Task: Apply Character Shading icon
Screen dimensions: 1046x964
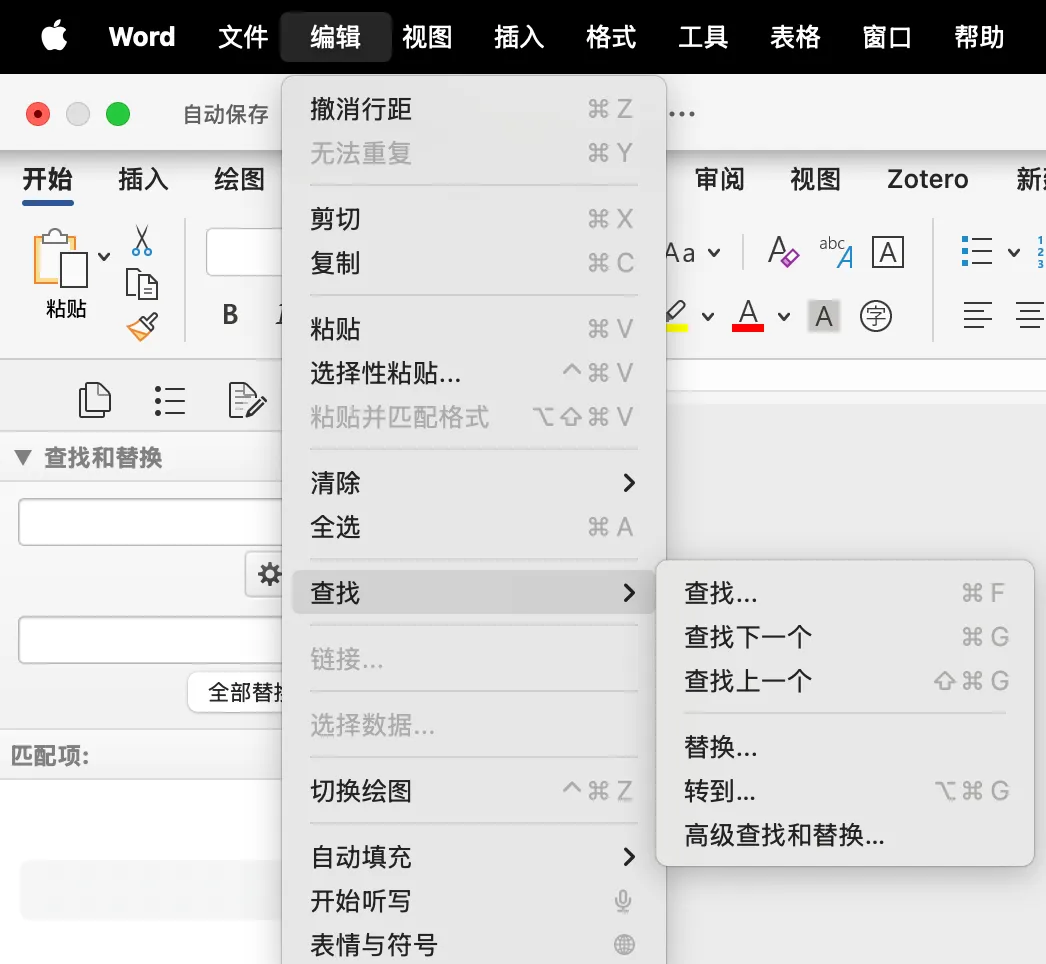Action: [824, 316]
